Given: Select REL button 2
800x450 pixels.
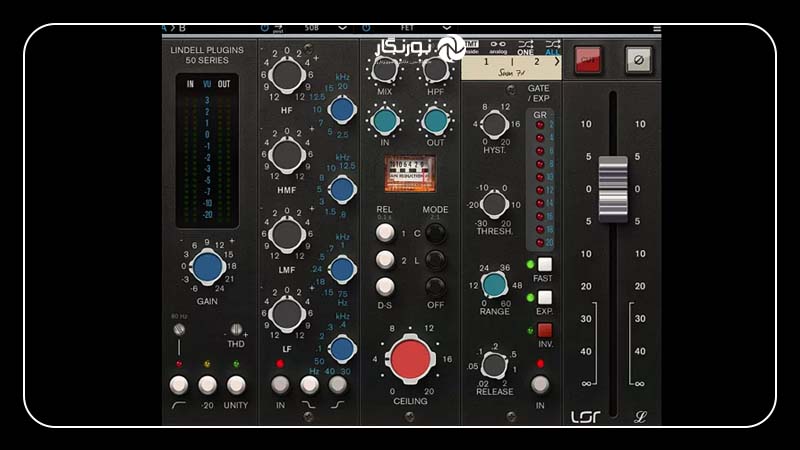Looking at the screenshot, I should click(385, 260).
